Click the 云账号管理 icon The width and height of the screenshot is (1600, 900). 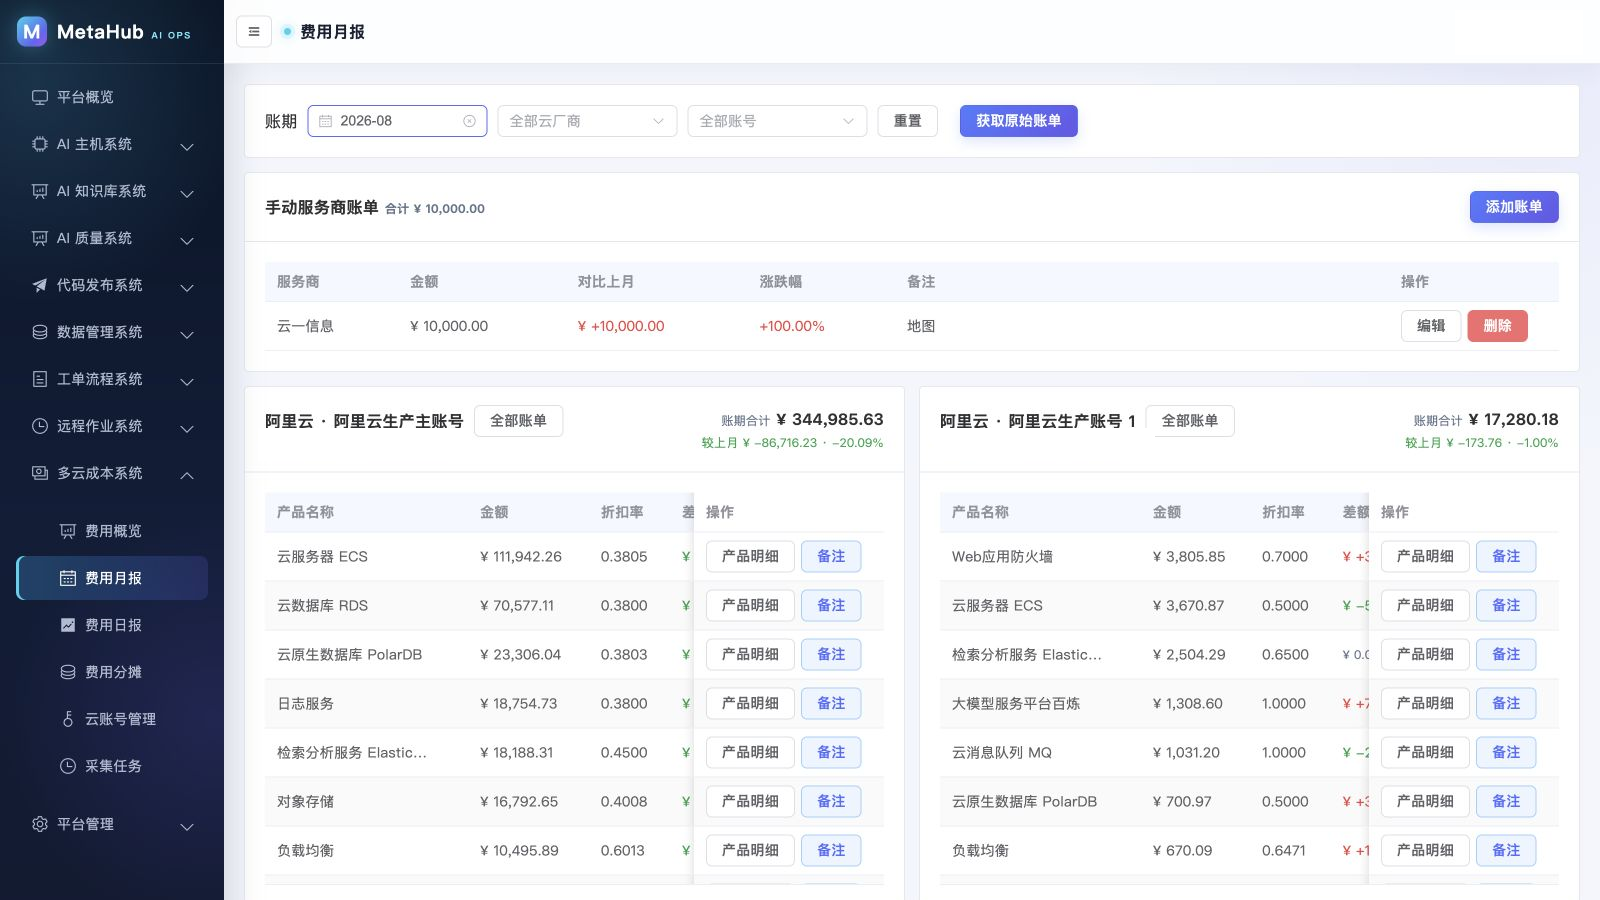(68, 719)
